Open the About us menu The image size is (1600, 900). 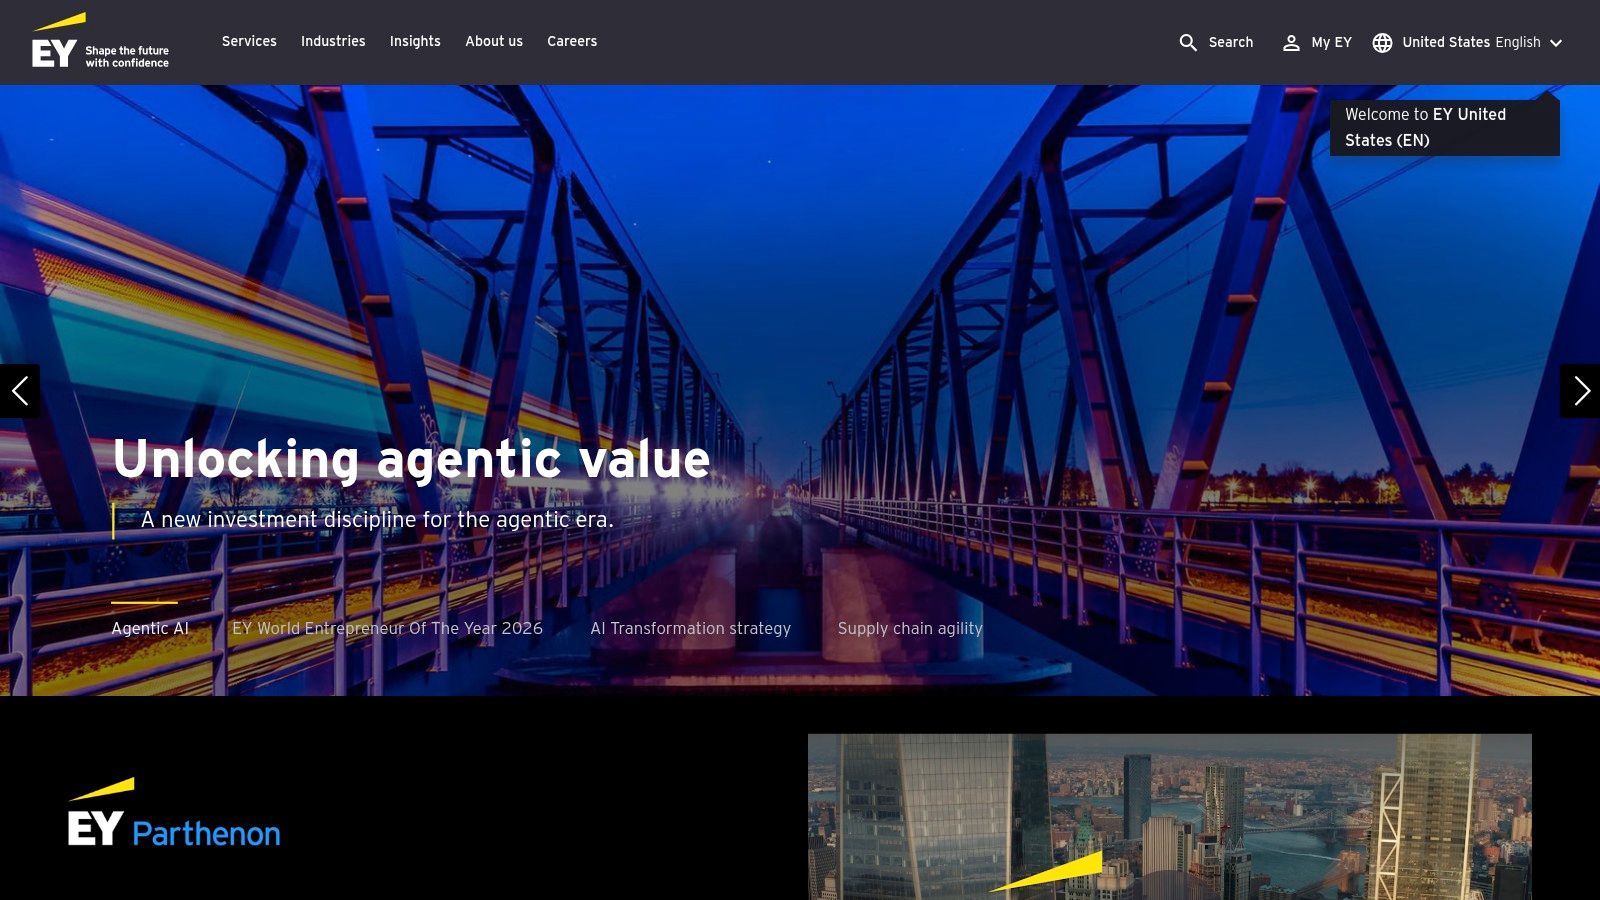point(494,41)
